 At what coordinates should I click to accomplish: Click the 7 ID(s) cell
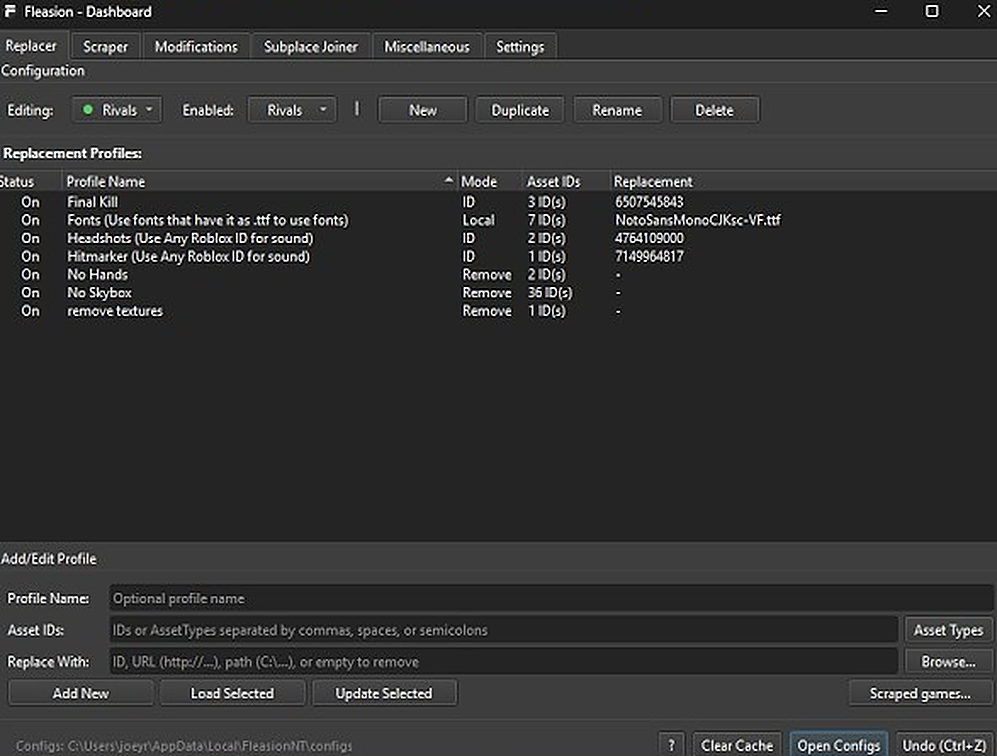click(x=547, y=220)
